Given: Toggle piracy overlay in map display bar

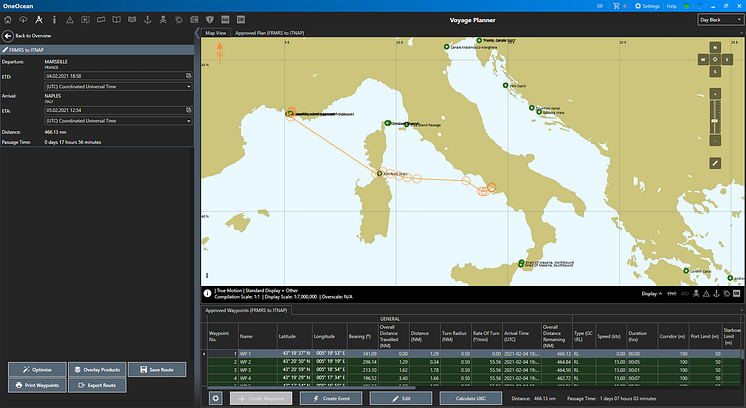Looking at the screenshot, I should pos(696,293).
